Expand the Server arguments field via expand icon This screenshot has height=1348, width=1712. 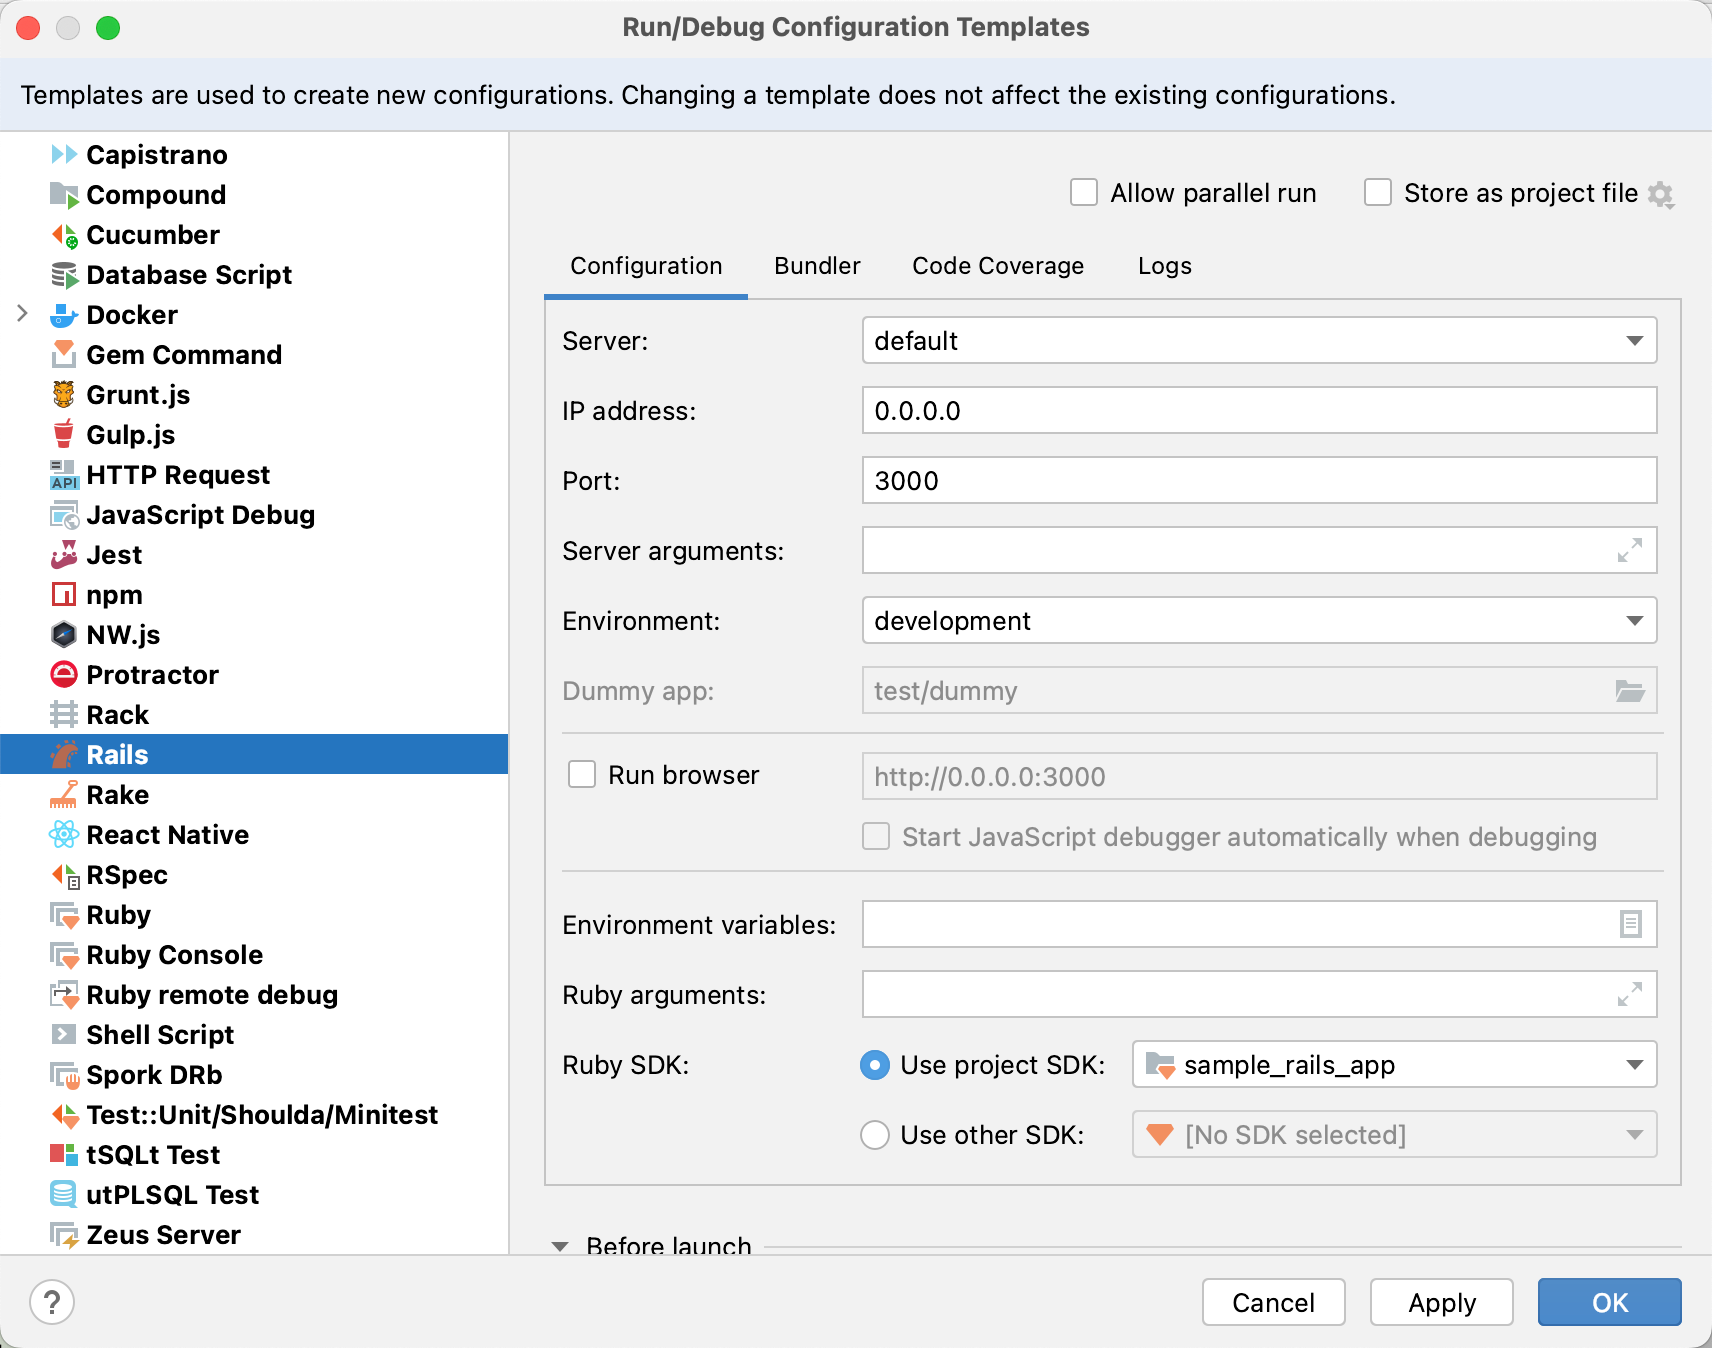coord(1630,550)
